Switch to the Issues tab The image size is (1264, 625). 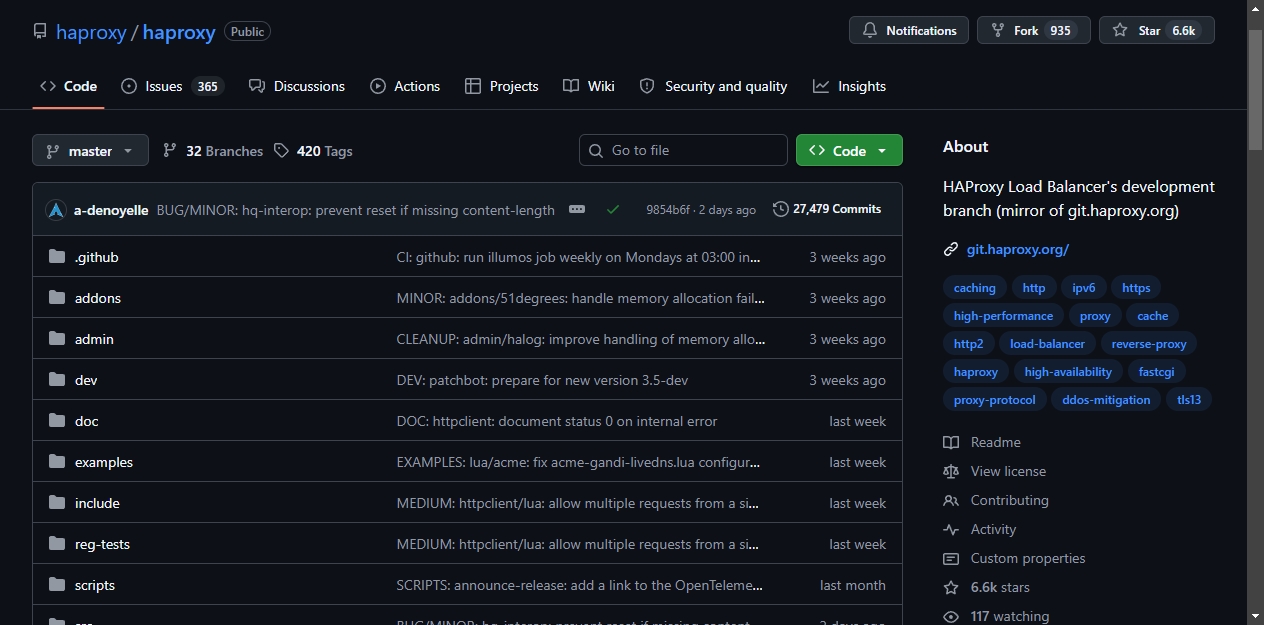(172, 86)
